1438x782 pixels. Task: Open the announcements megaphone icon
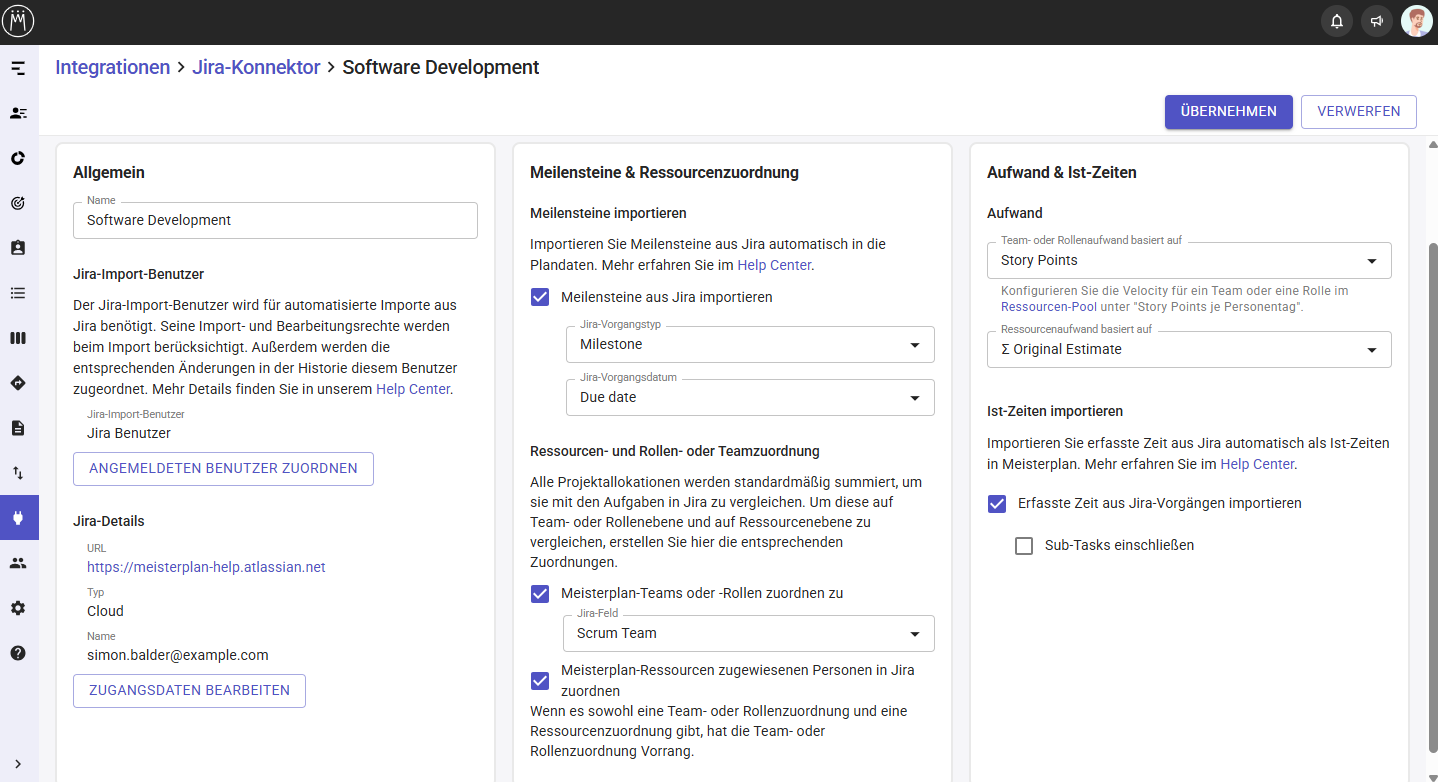click(x=1377, y=21)
